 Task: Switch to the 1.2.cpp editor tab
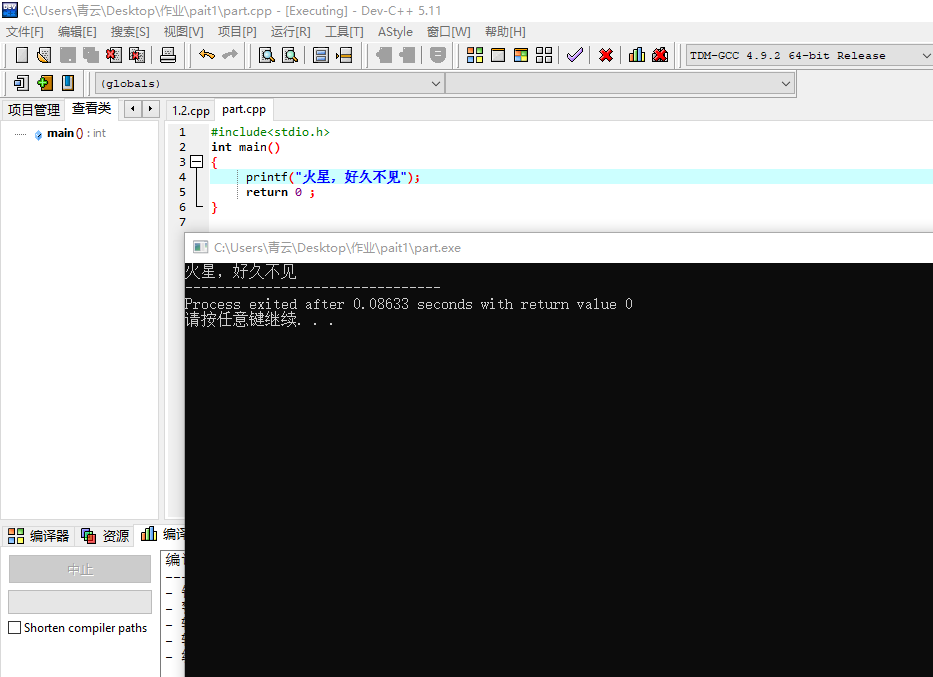click(x=190, y=110)
